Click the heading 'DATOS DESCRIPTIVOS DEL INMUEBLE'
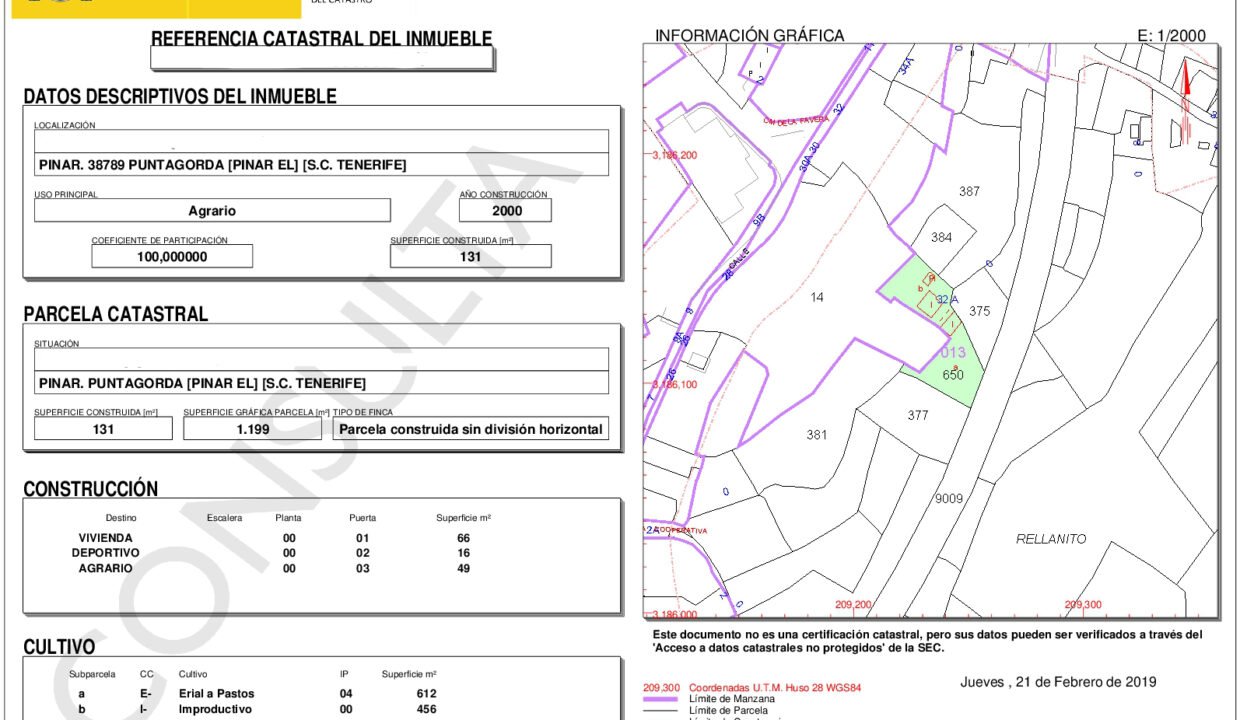Image resolution: width=1240 pixels, height=720 pixels. tap(180, 96)
